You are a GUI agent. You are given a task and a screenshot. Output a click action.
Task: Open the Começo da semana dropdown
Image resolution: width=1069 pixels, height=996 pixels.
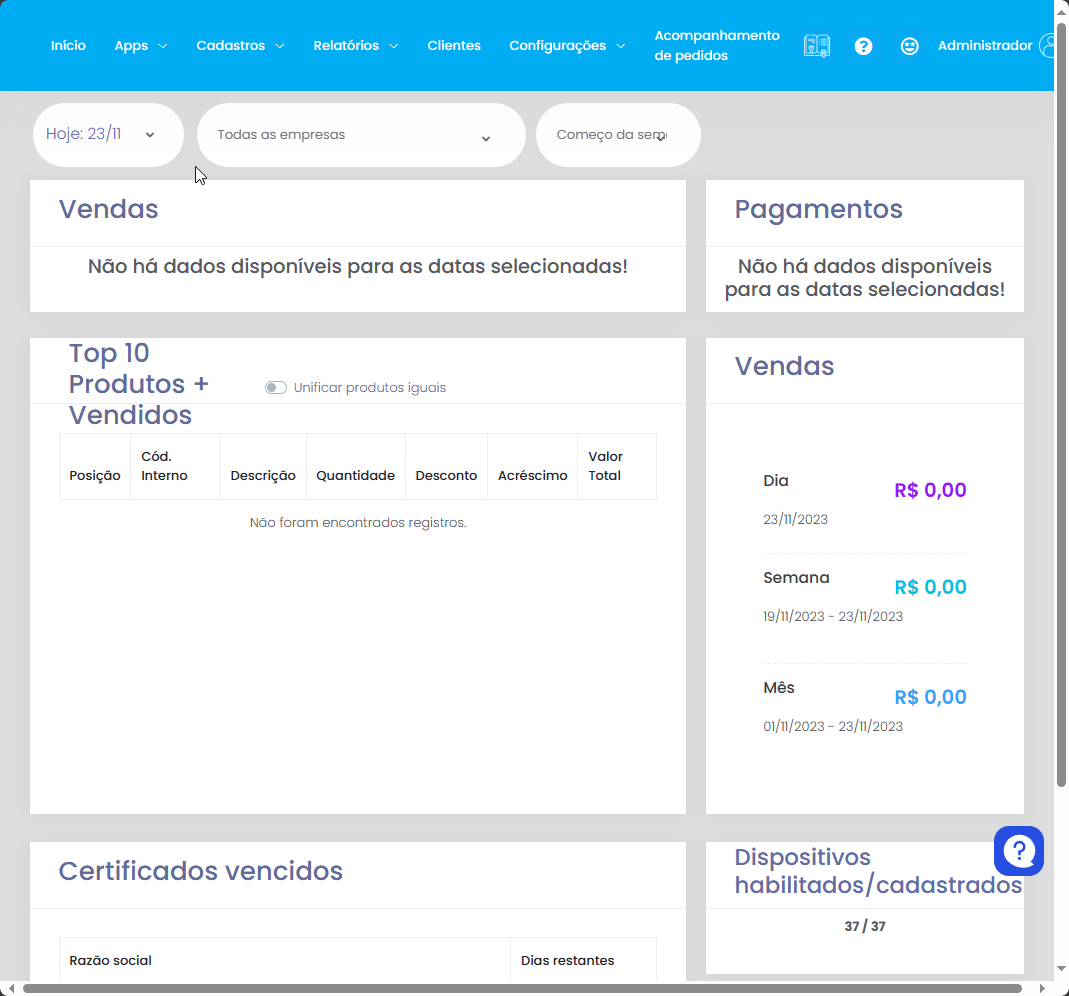point(618,135)
